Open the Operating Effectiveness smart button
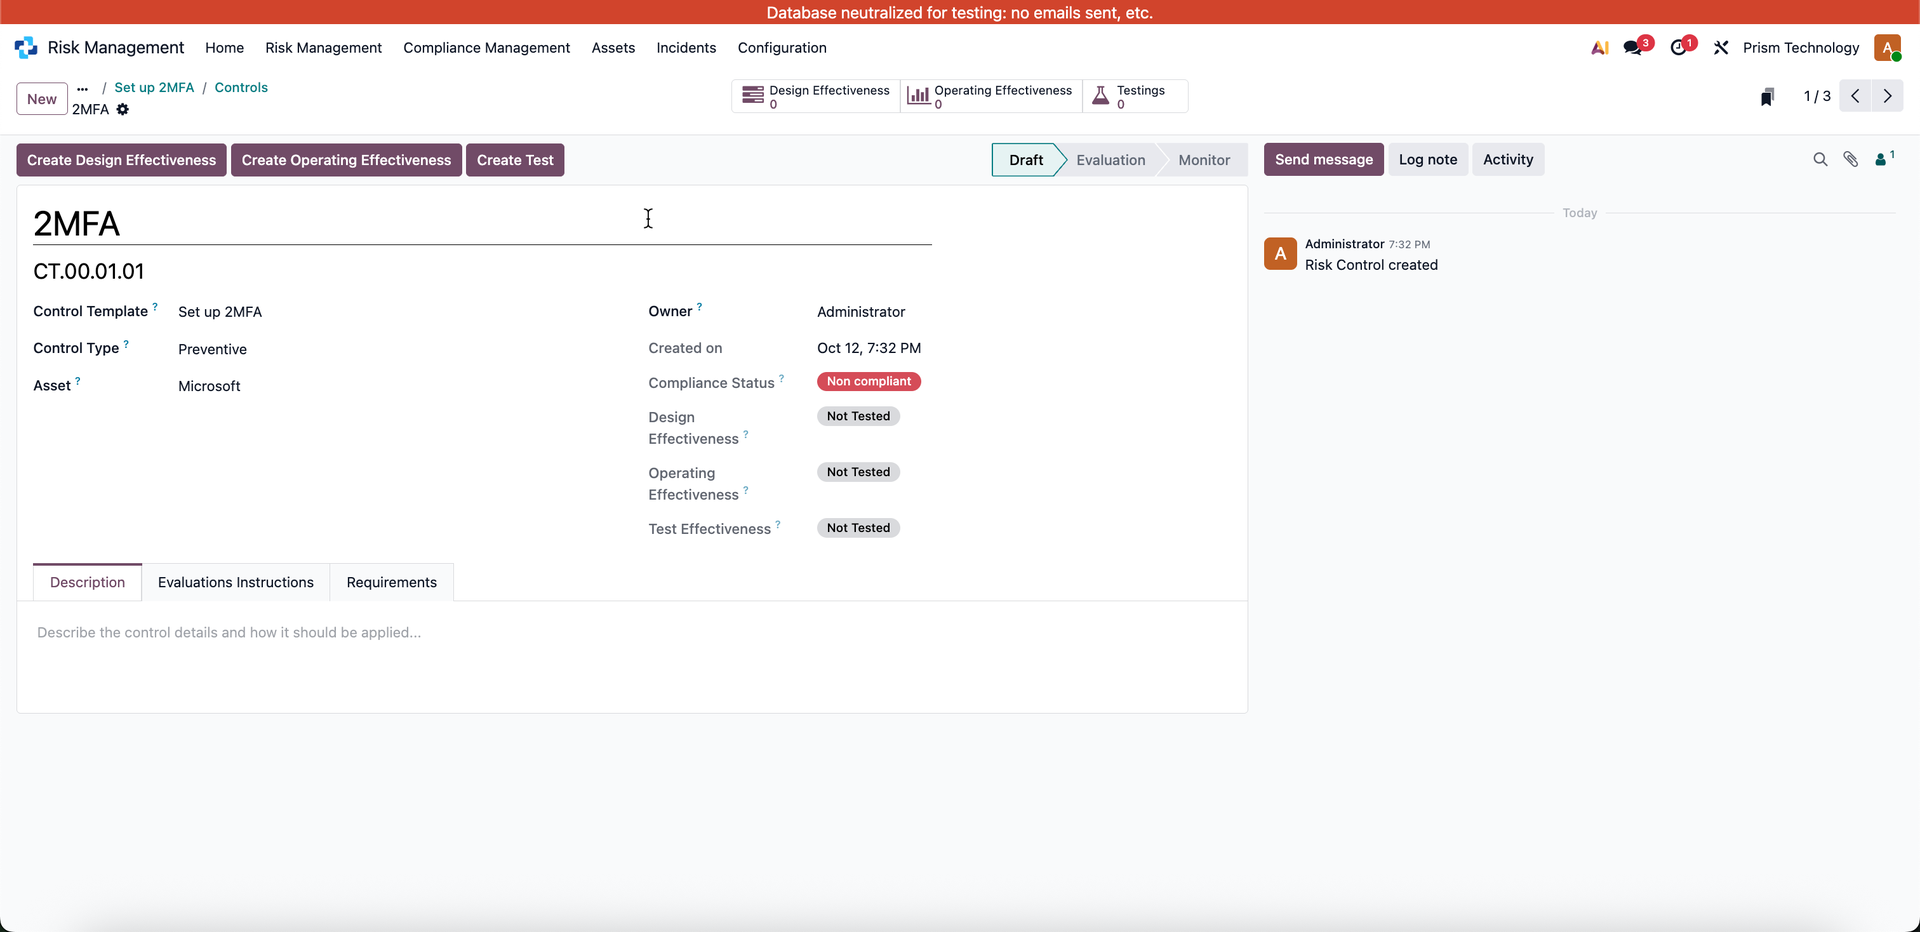The image size is (1920, 932). tap(990, 95)
